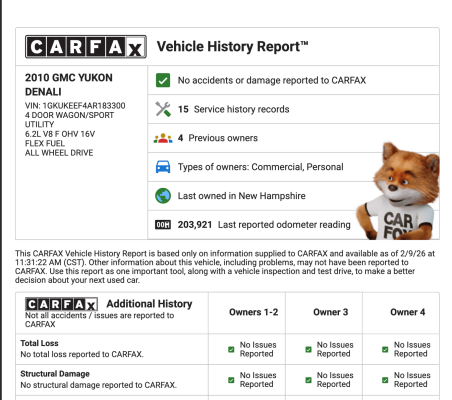Click the wrench service history icon

click(x=163, y=109)
